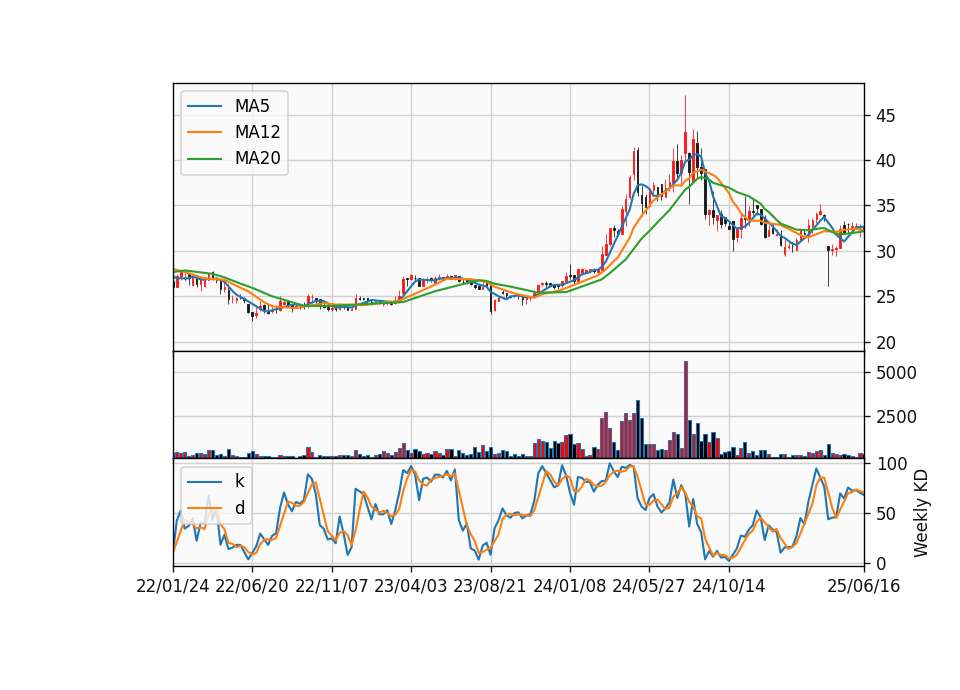Click the 2500 volume axis label
Viewport: 960px width, 690px height.
pos(896,417)
